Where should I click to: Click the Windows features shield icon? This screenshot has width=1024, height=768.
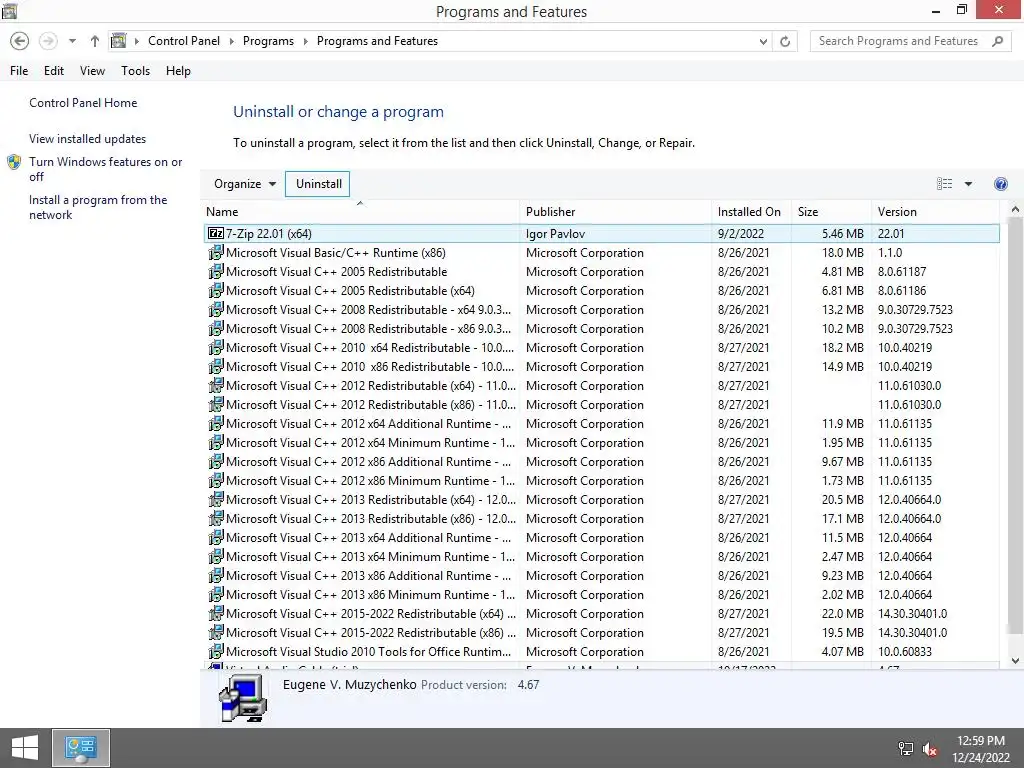[14, 162]
